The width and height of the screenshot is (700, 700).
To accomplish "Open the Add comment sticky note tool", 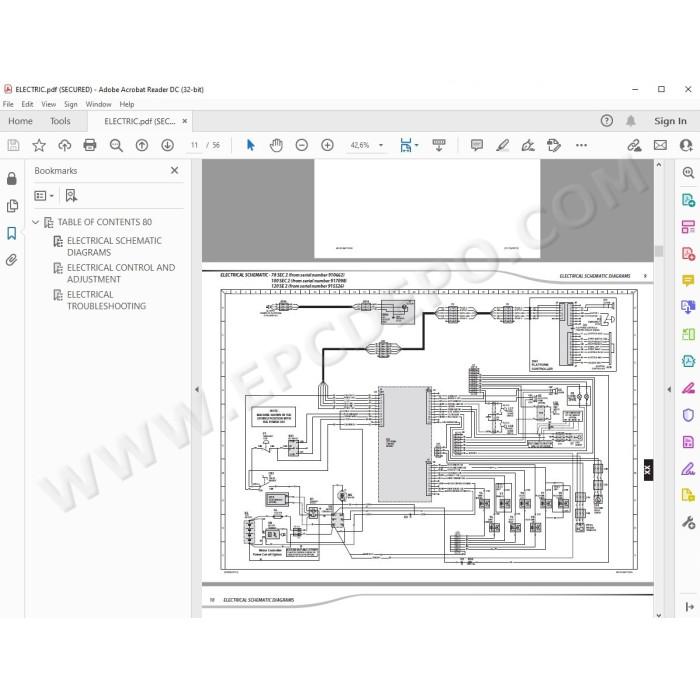I will [476, 145].
